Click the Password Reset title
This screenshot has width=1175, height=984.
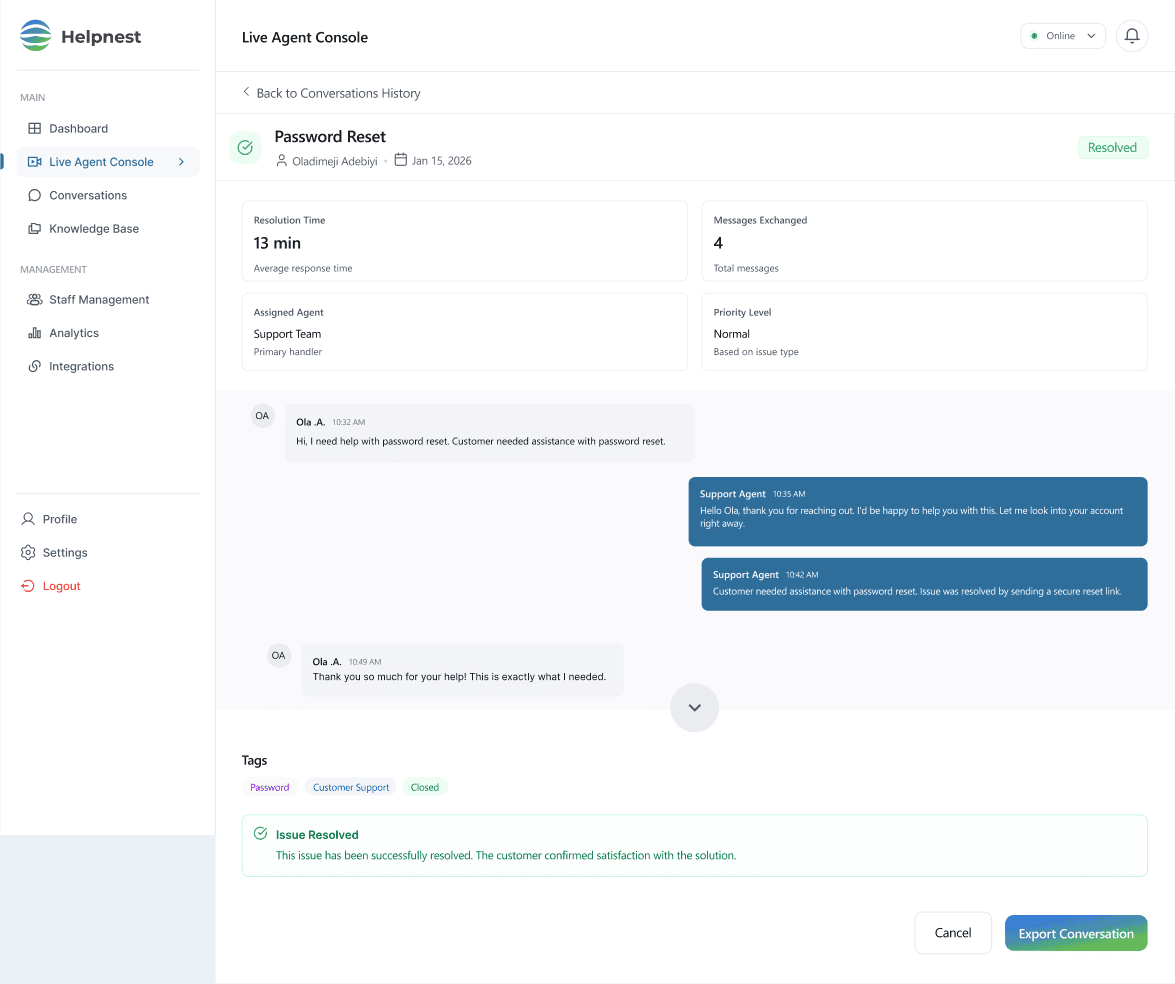[330, 136]
